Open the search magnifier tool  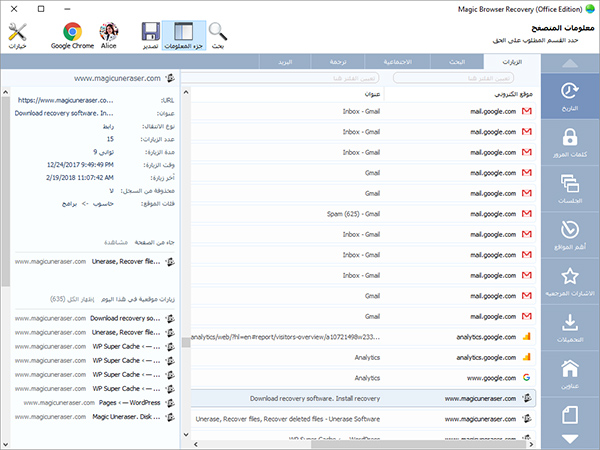(218, 36)
